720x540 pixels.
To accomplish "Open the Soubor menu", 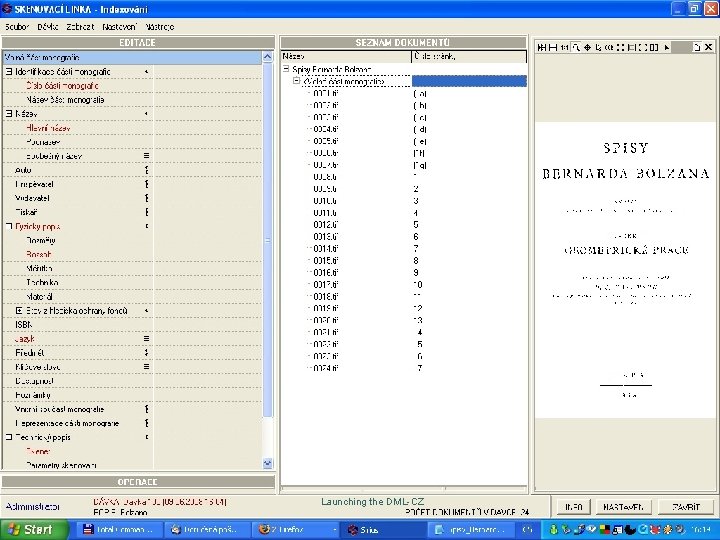I will click(x=17, y=27).
